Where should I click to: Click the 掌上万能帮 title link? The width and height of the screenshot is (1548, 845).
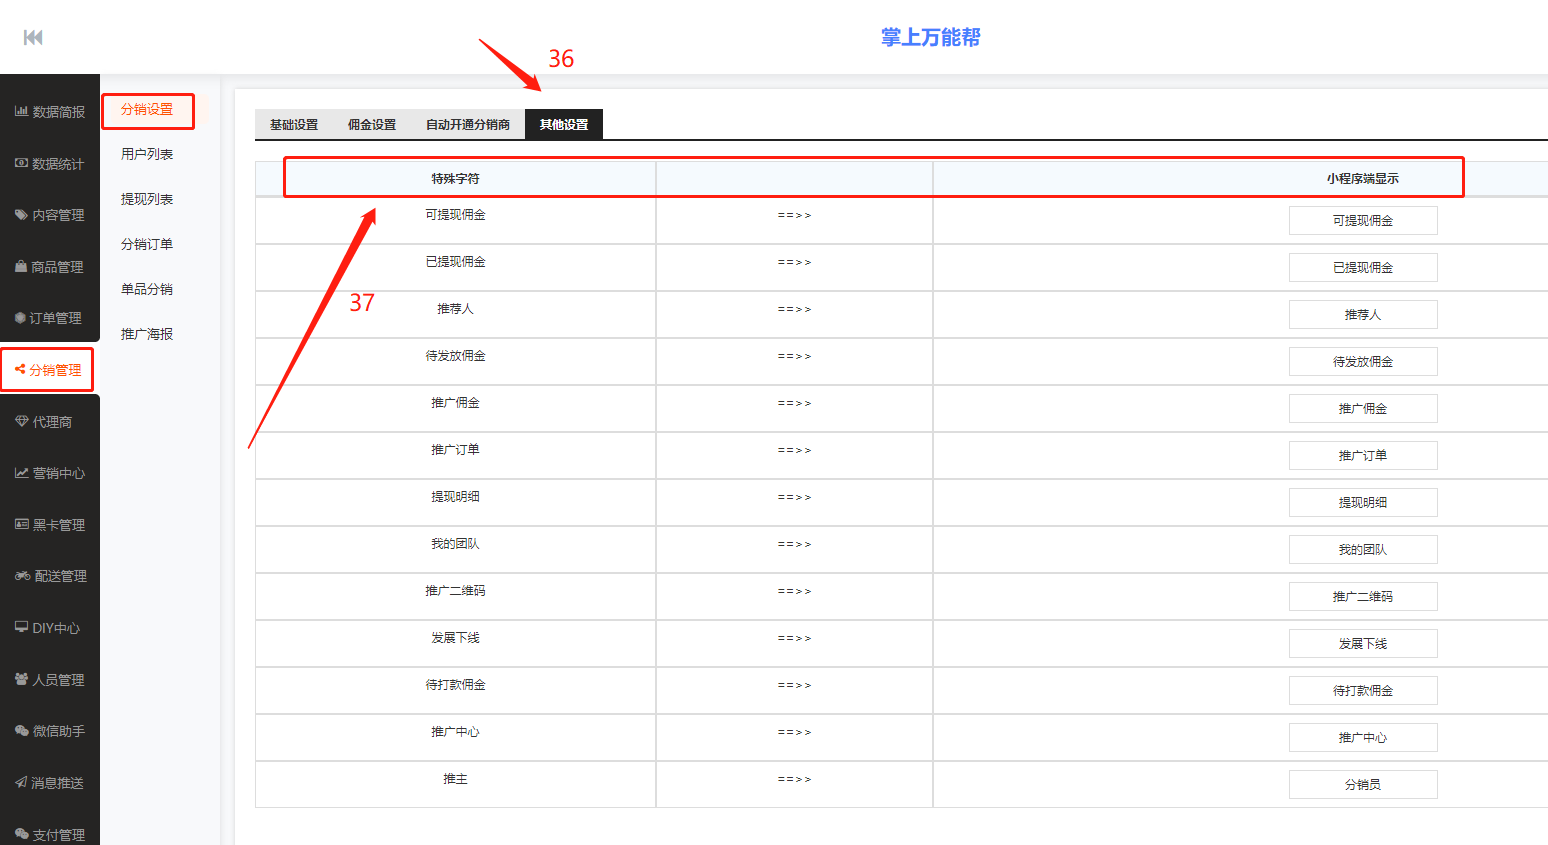click(930, 38)
